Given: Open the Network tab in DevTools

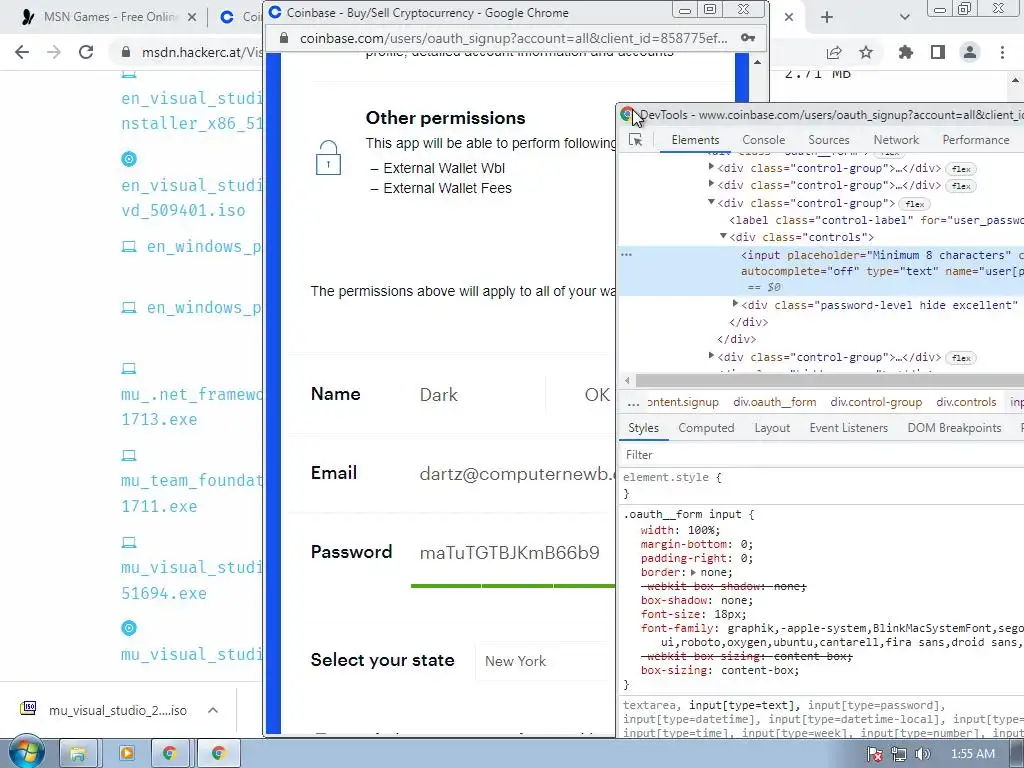Looking at the screenshot, I should (896, 140).
